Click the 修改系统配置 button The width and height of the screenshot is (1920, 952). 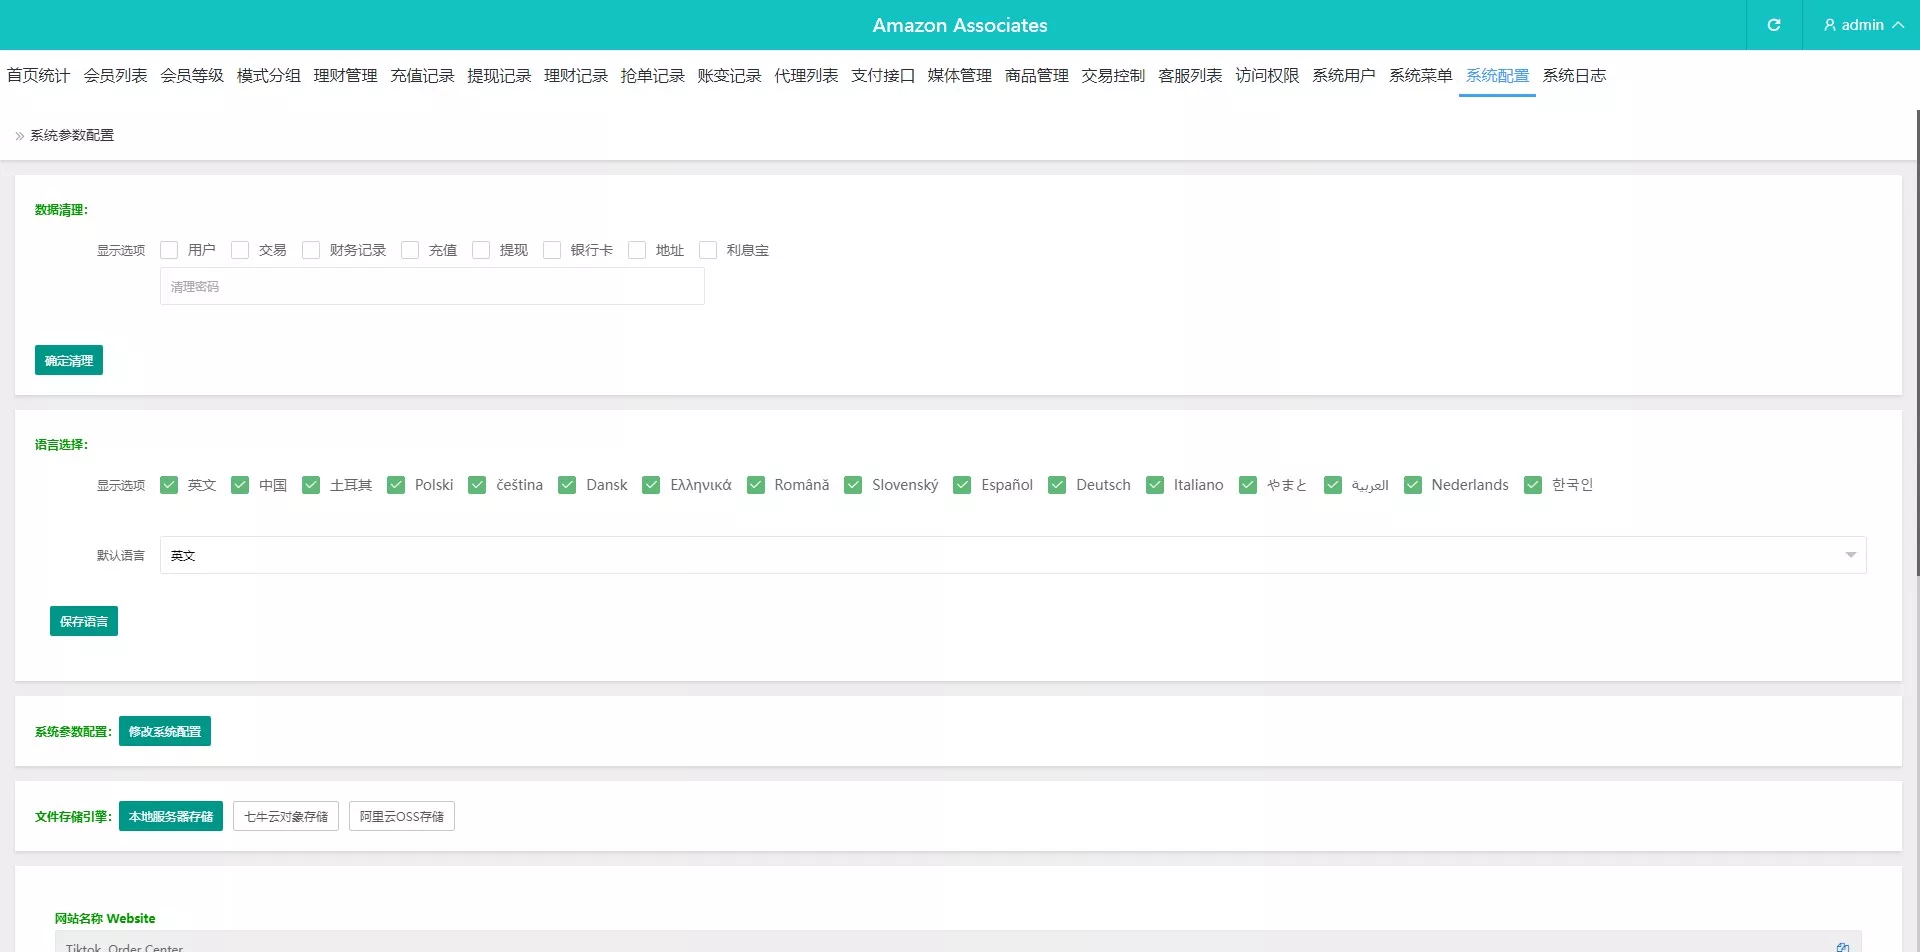(165, 731)
